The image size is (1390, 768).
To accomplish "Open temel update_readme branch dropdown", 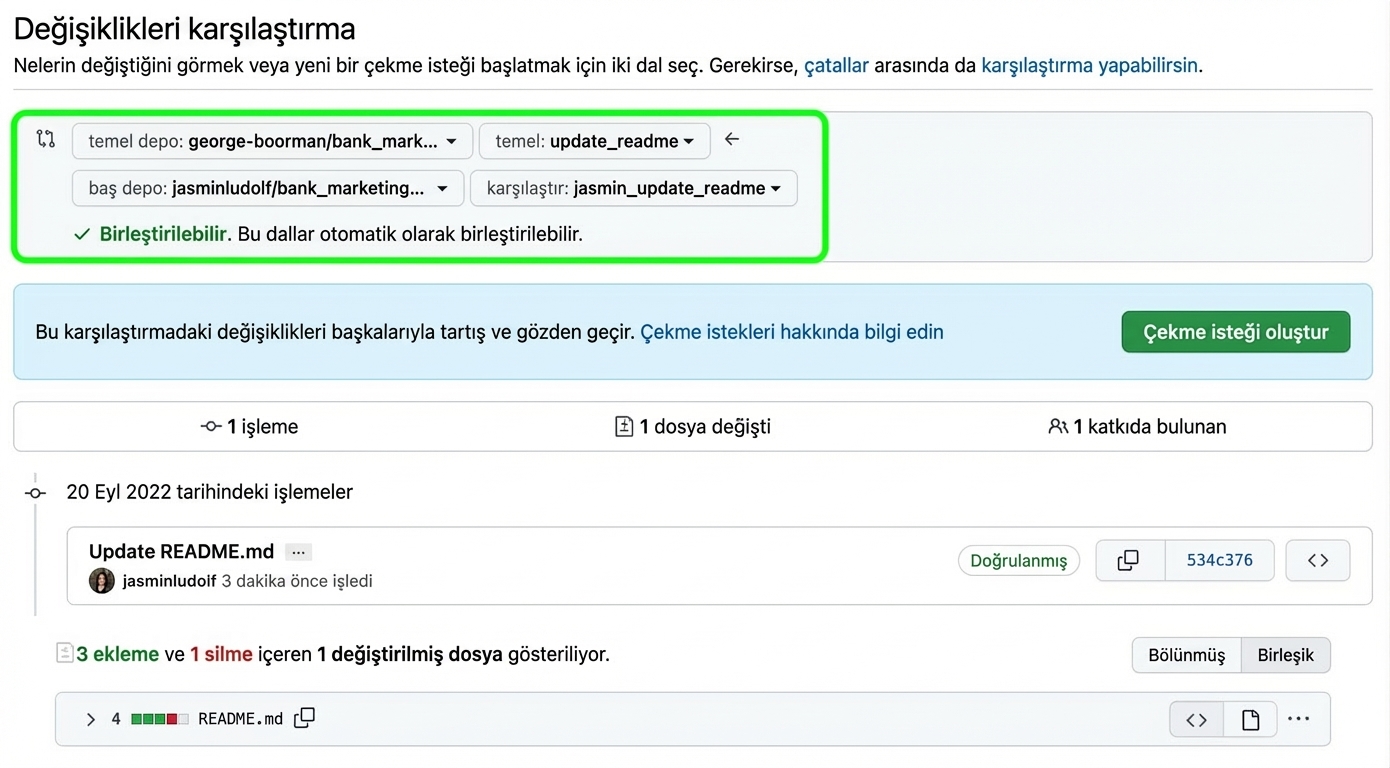I will click(x=594, y=141).
